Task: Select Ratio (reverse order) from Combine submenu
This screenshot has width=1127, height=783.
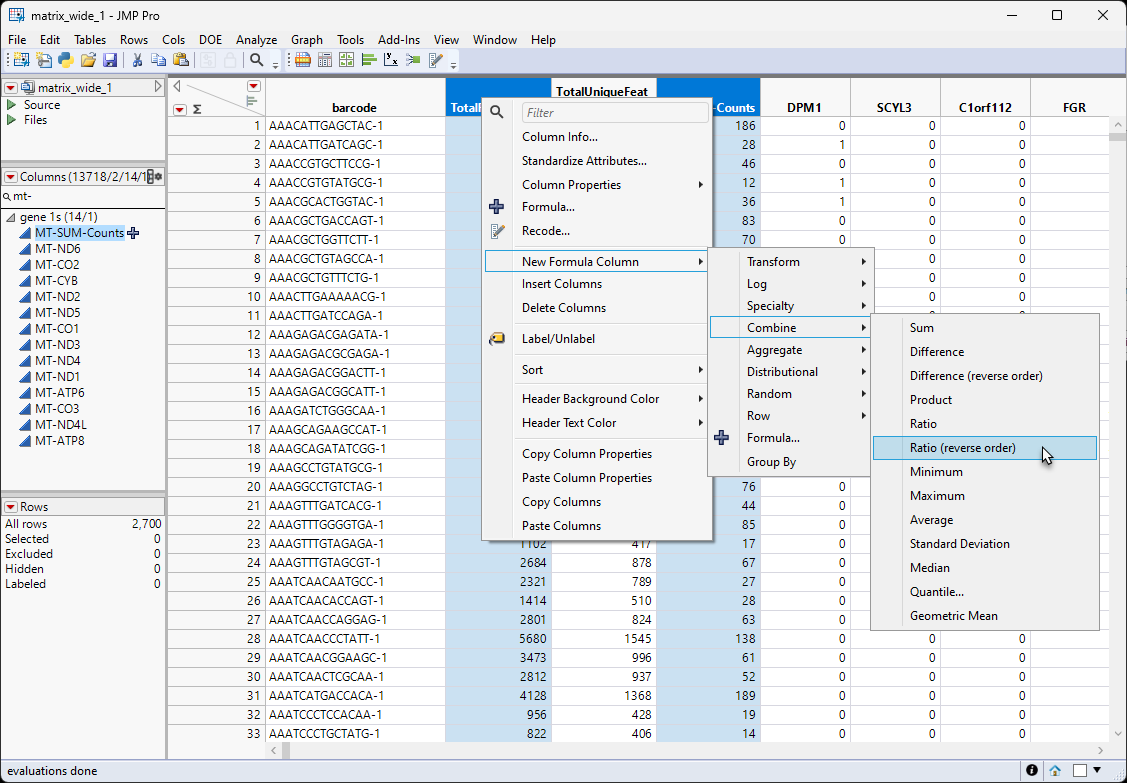Action: (962, 448)
